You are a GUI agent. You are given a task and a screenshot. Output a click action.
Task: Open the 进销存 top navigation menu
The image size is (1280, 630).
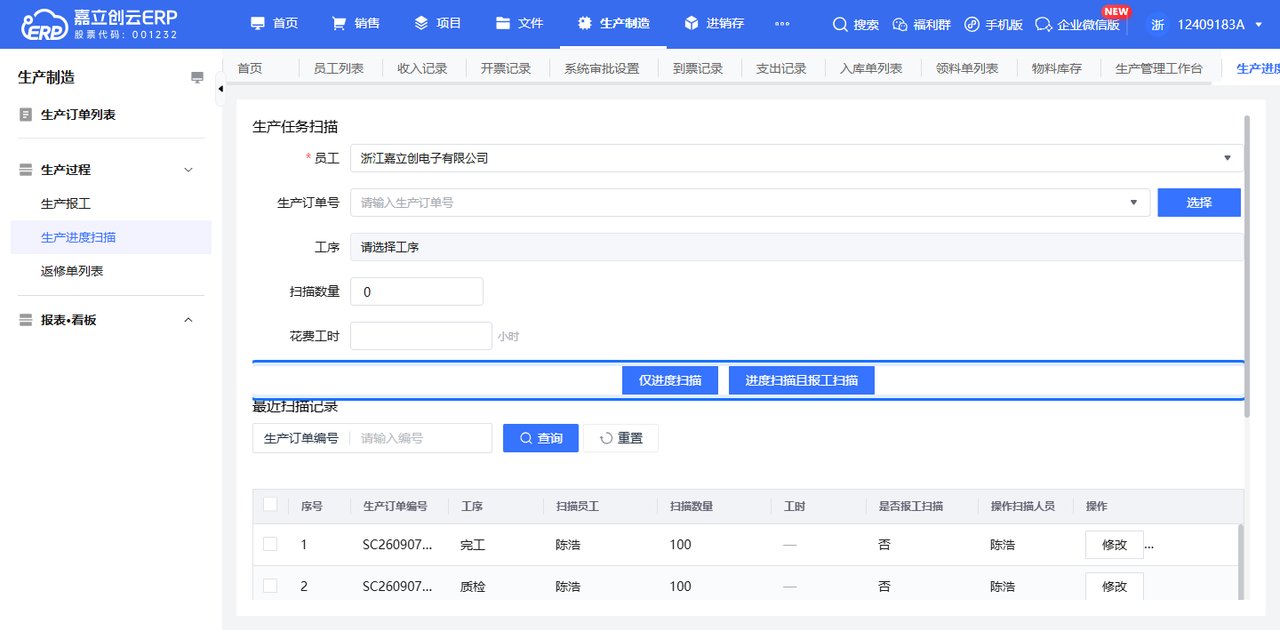714,24
